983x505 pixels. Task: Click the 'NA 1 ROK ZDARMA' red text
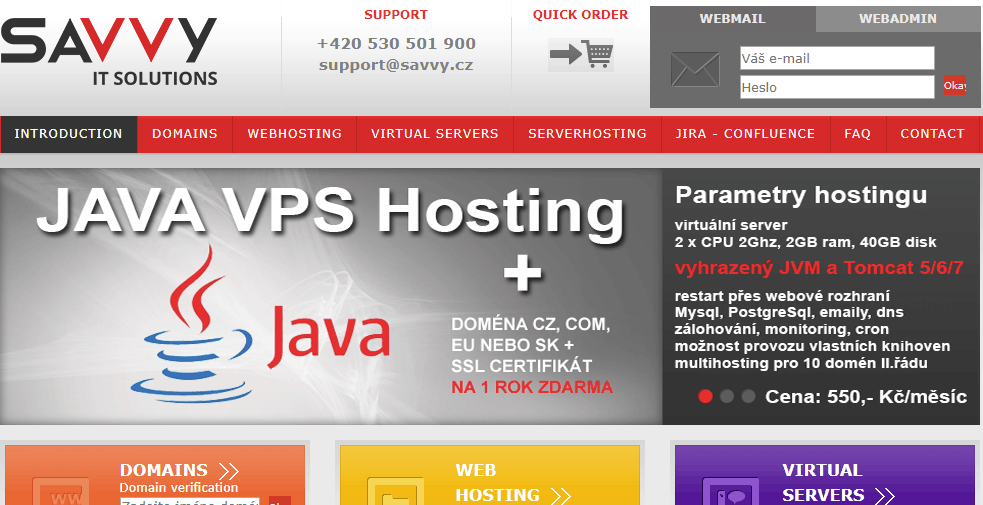[x=532, y=387]
